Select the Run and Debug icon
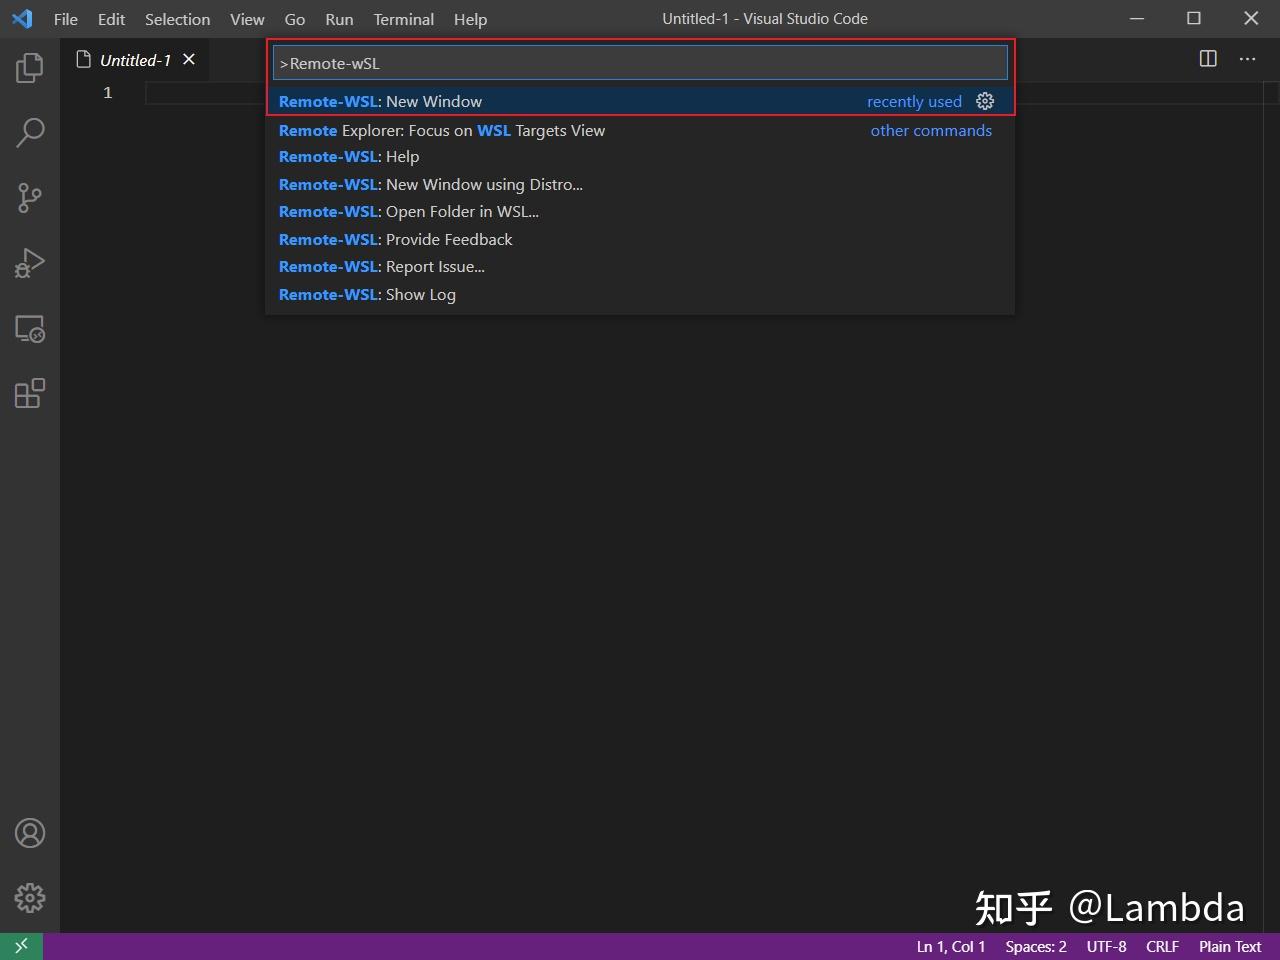 tap(30, 262)
